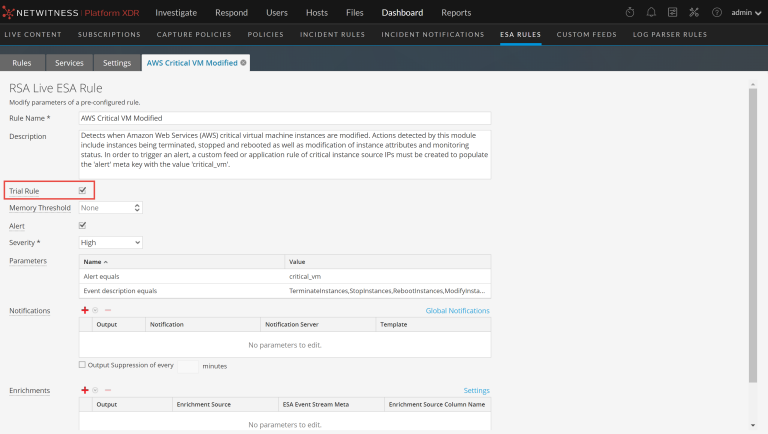
Task: Open Global Notifications link
Action: pyautogui.click(x=457, y=311)
